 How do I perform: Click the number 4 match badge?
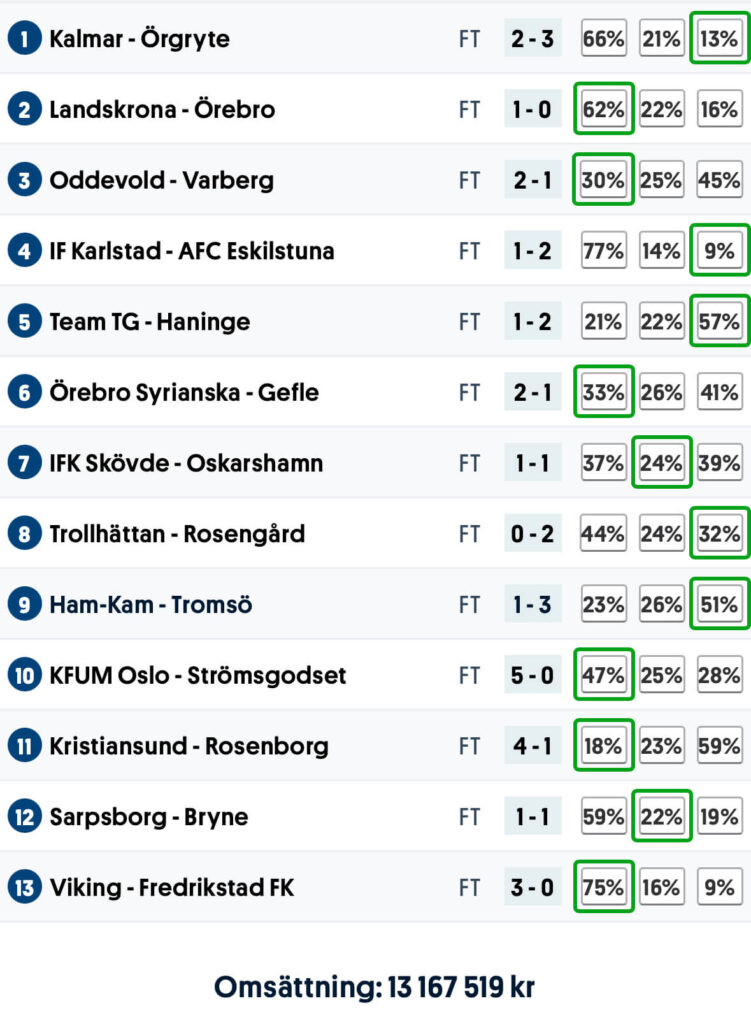click(23, 251)
